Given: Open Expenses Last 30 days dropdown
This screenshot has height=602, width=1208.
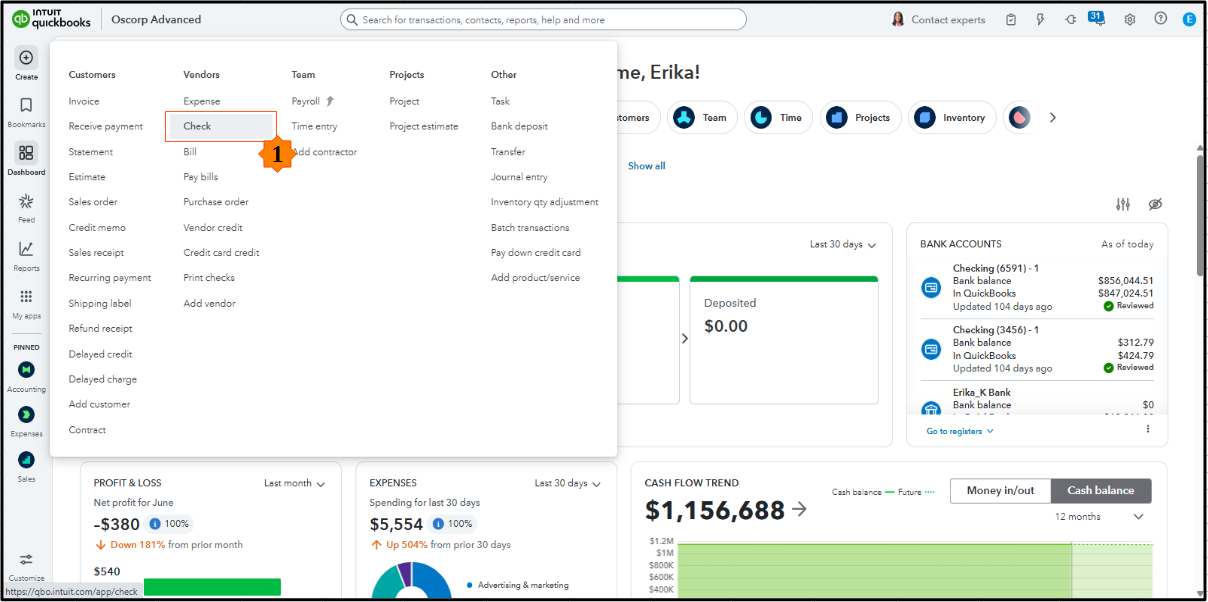Looking at the screenshot, I should [x=568, y=483].
